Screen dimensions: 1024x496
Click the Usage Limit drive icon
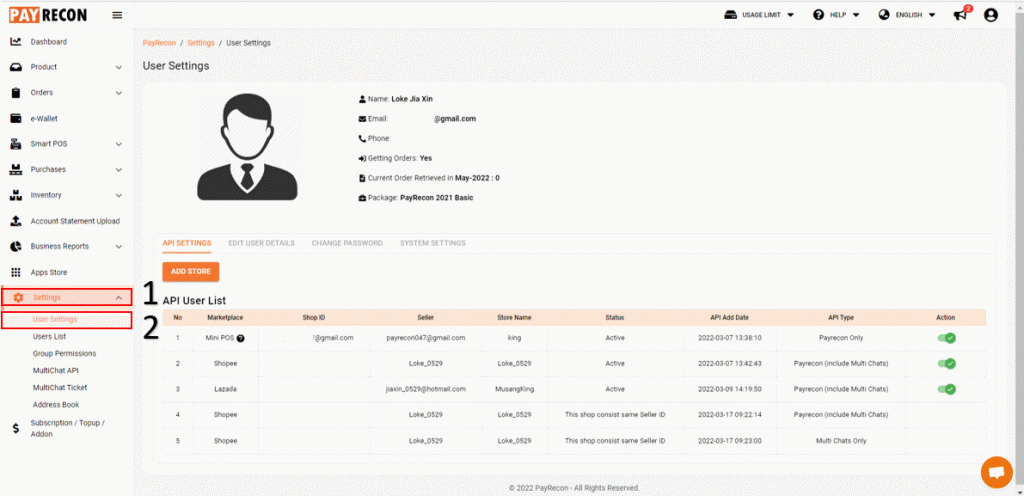[x=731, y=15]
